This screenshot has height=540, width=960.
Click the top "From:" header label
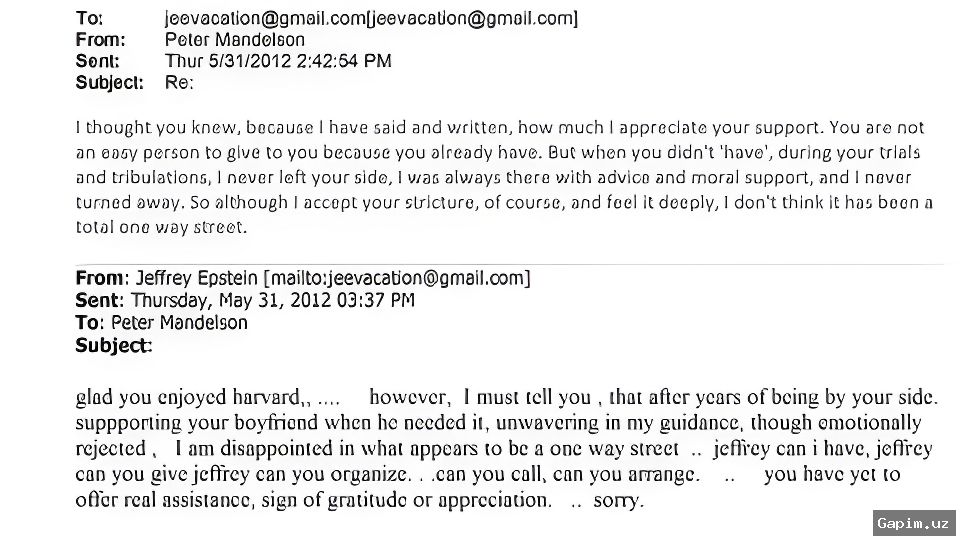100,40
